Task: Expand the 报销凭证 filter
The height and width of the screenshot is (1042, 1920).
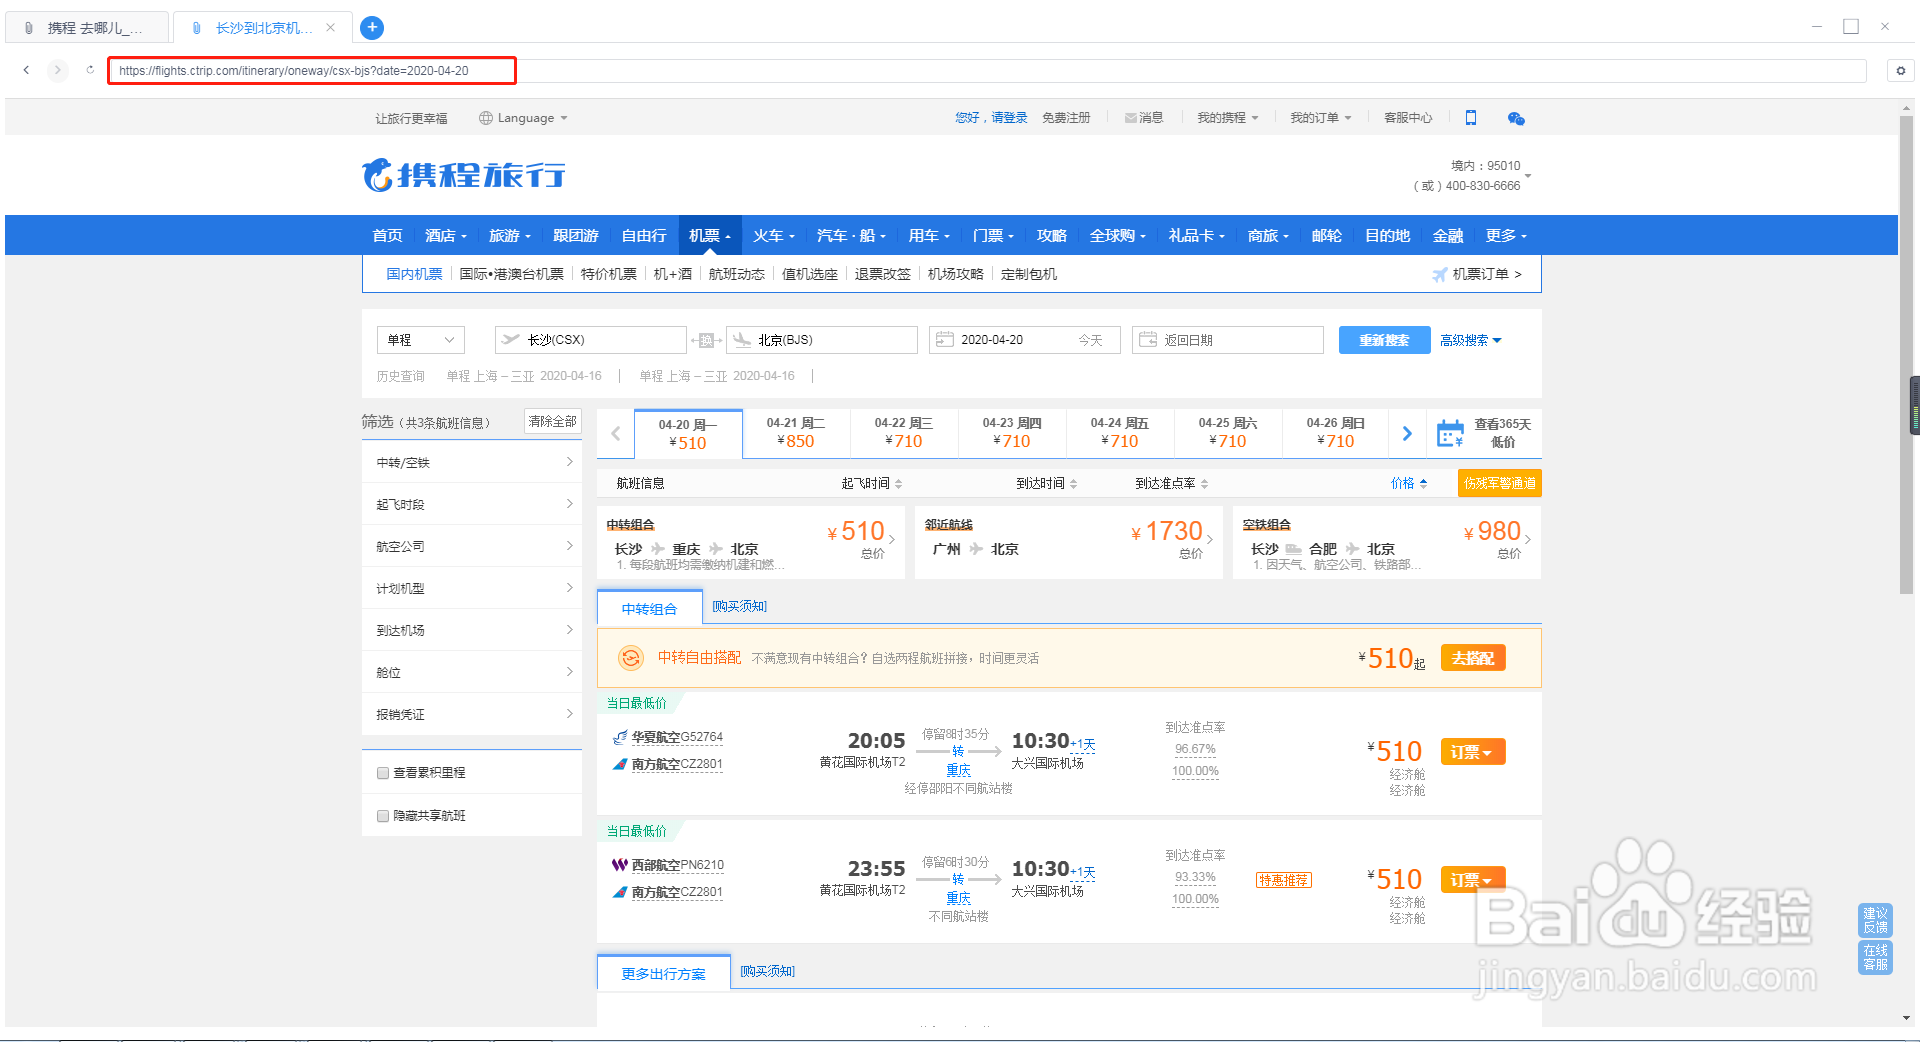Action: coord(472,714)
